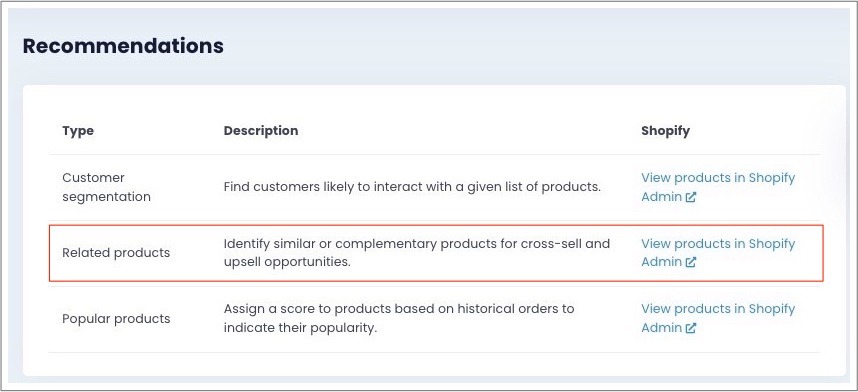Viewport: 858px width, 392px height.
Task: Select the Popular products type cell
Action: click(x=116, y=319)
